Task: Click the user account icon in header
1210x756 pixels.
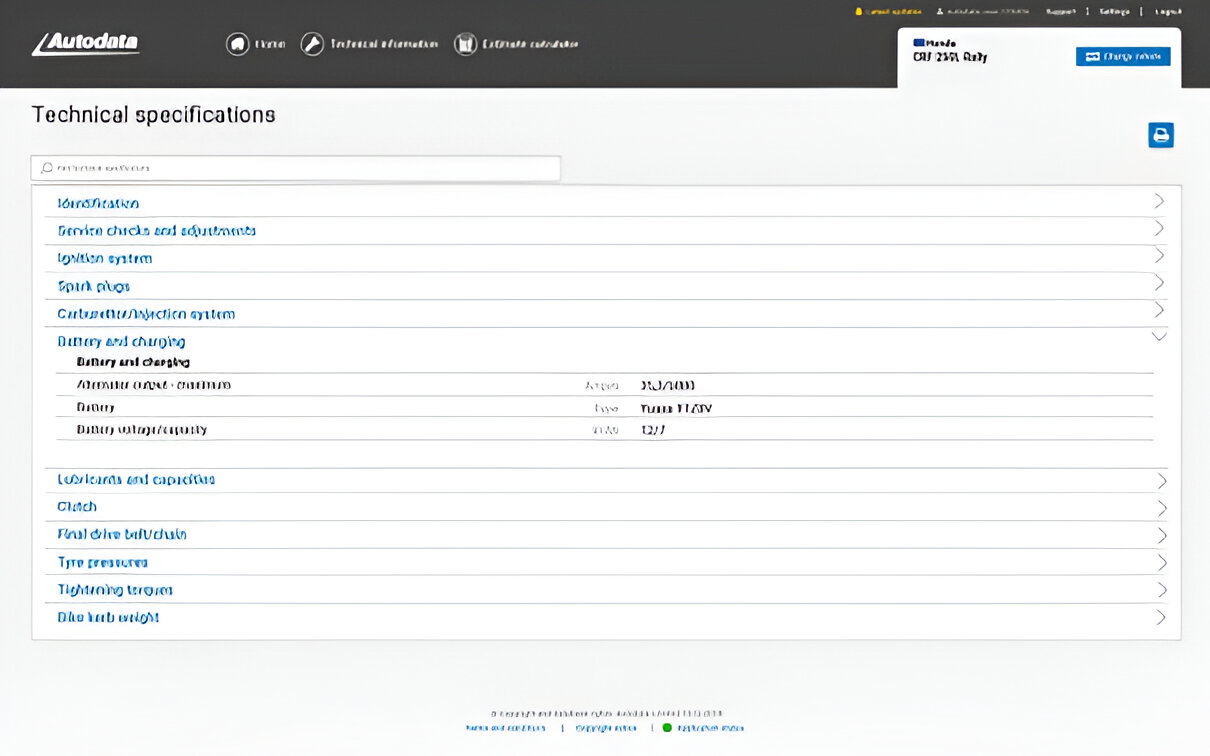Action: pyautogui.click(x=940, y=12)
